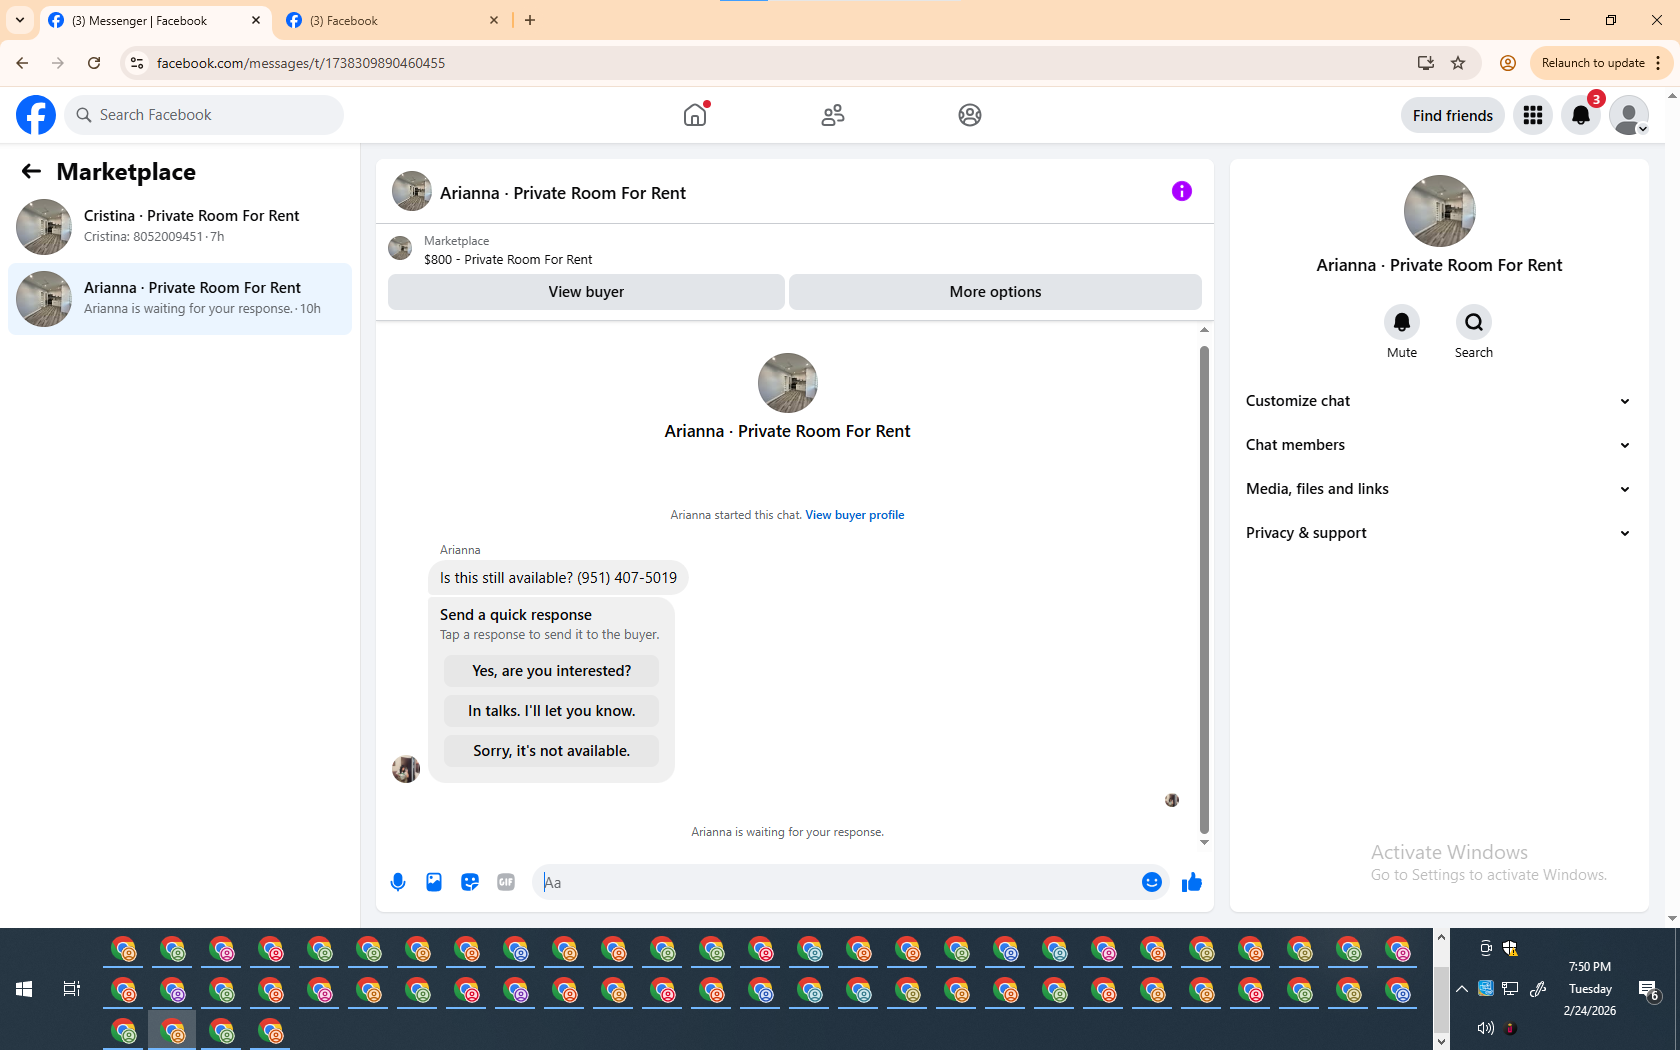The height and width of the screenshot is (1050, 1680).
Task: Open the Chrome profile icon
Action: 1508,63
